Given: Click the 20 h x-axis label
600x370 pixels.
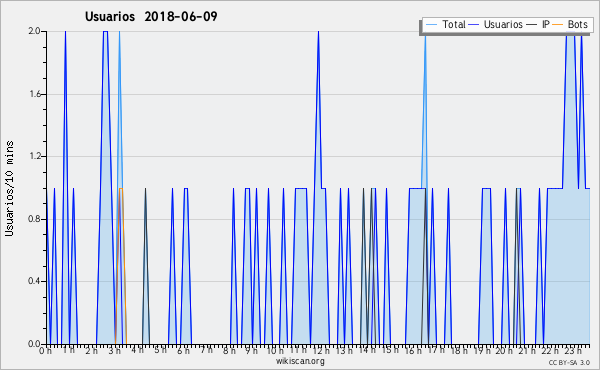Looking at the screenshot, I should tap(504, 350).
